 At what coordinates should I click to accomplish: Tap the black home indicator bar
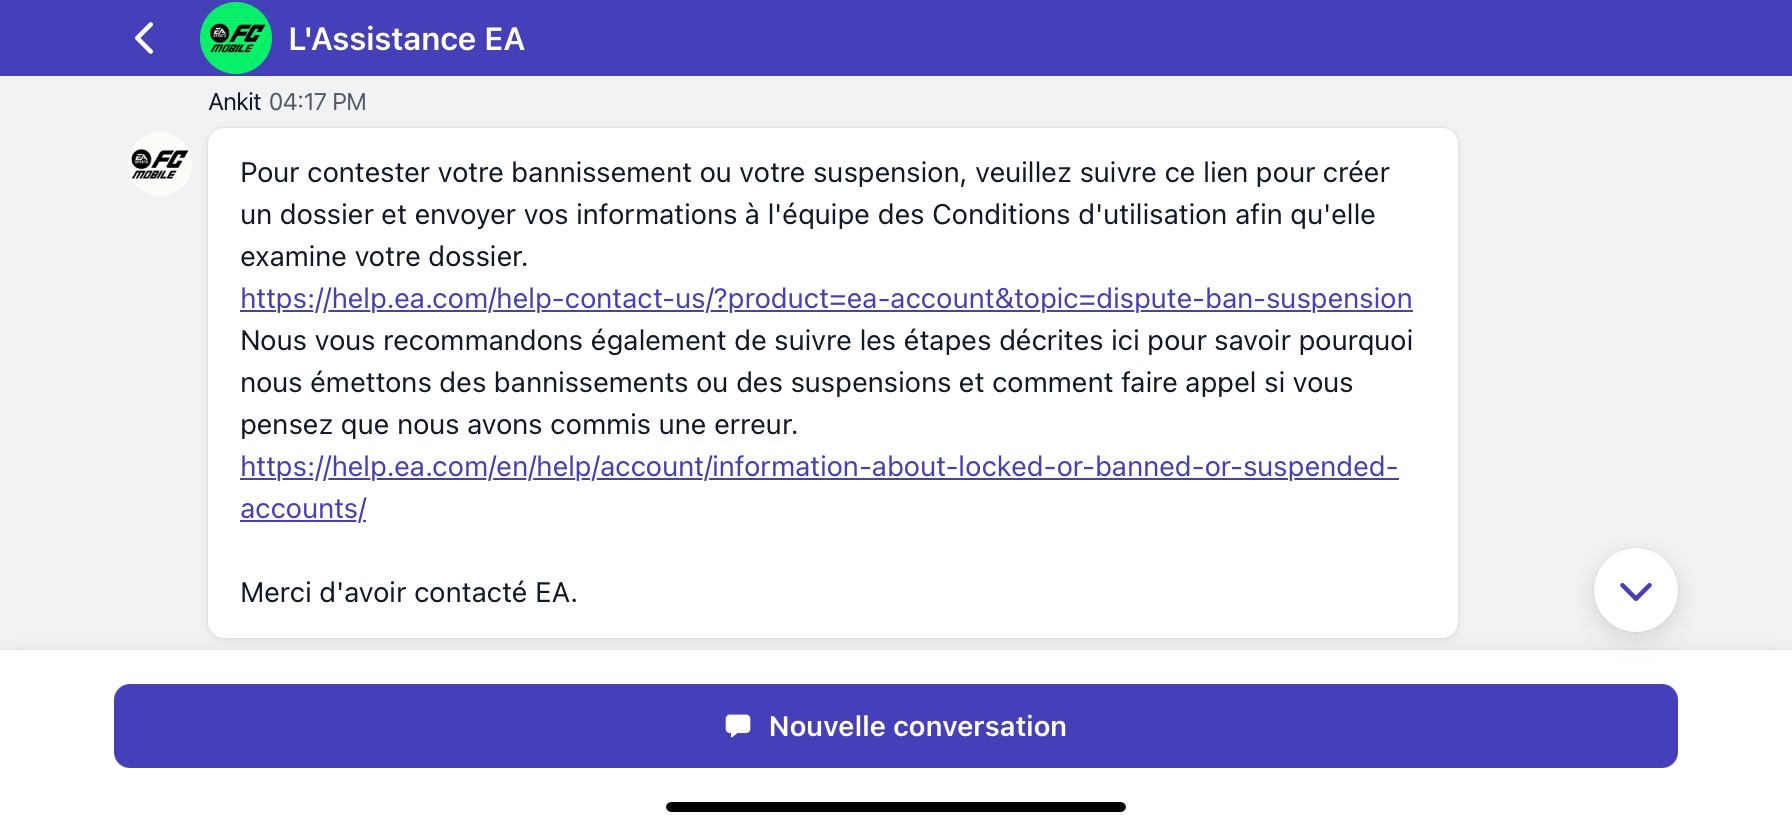coord(895,807)
